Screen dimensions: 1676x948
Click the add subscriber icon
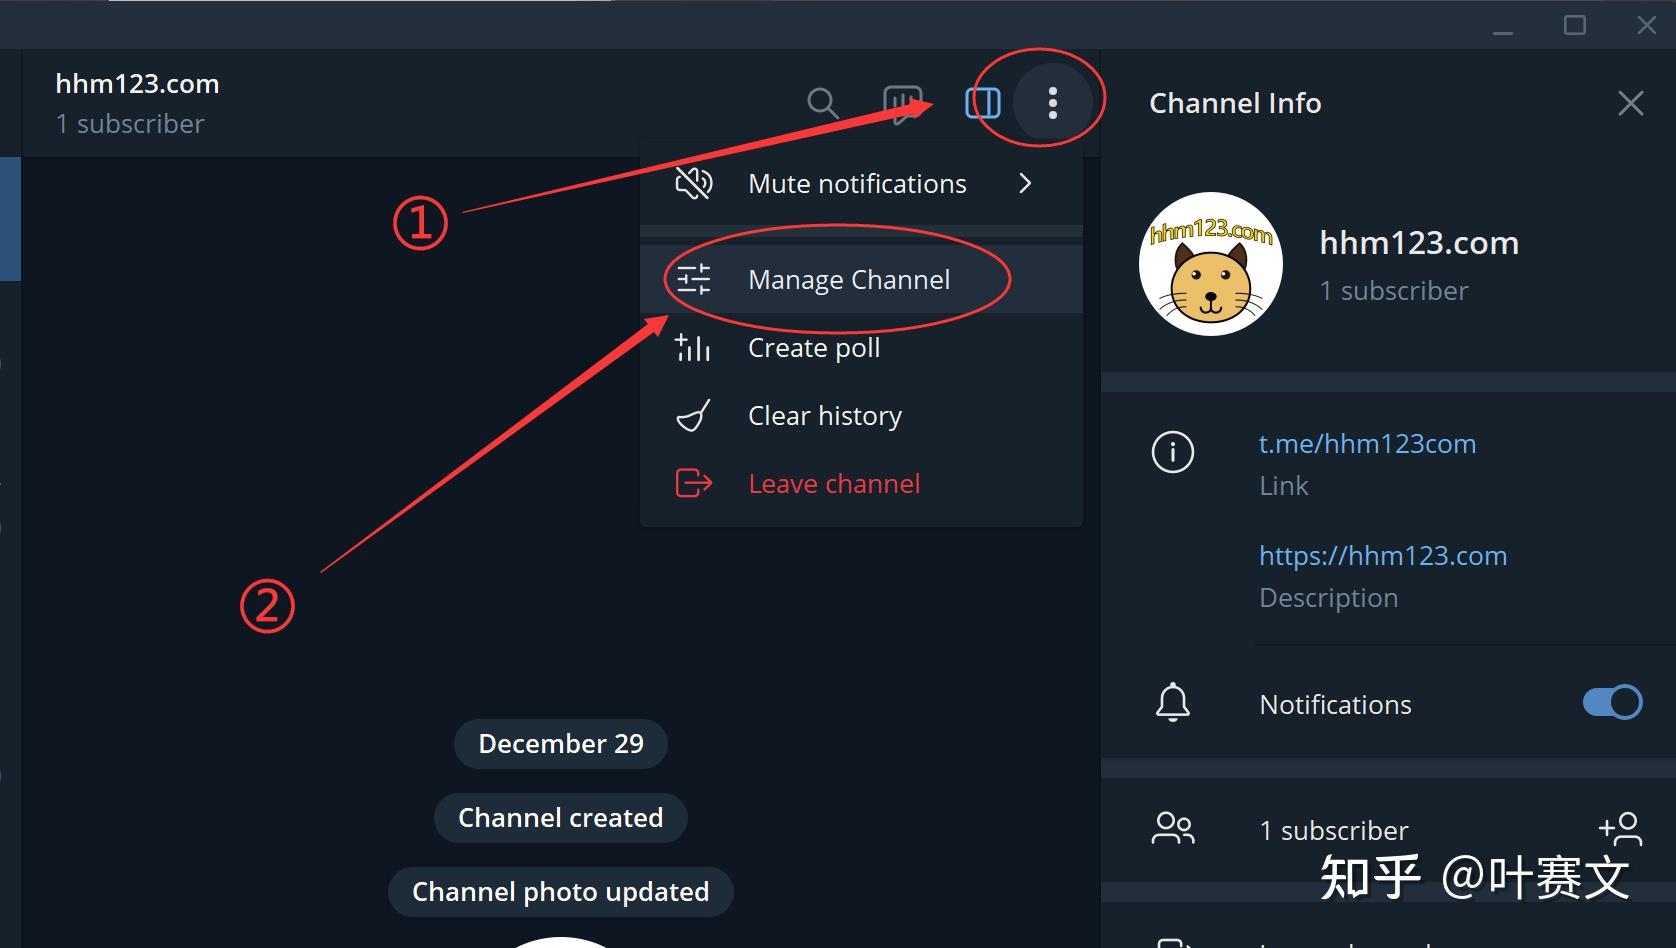(1620, 829)
